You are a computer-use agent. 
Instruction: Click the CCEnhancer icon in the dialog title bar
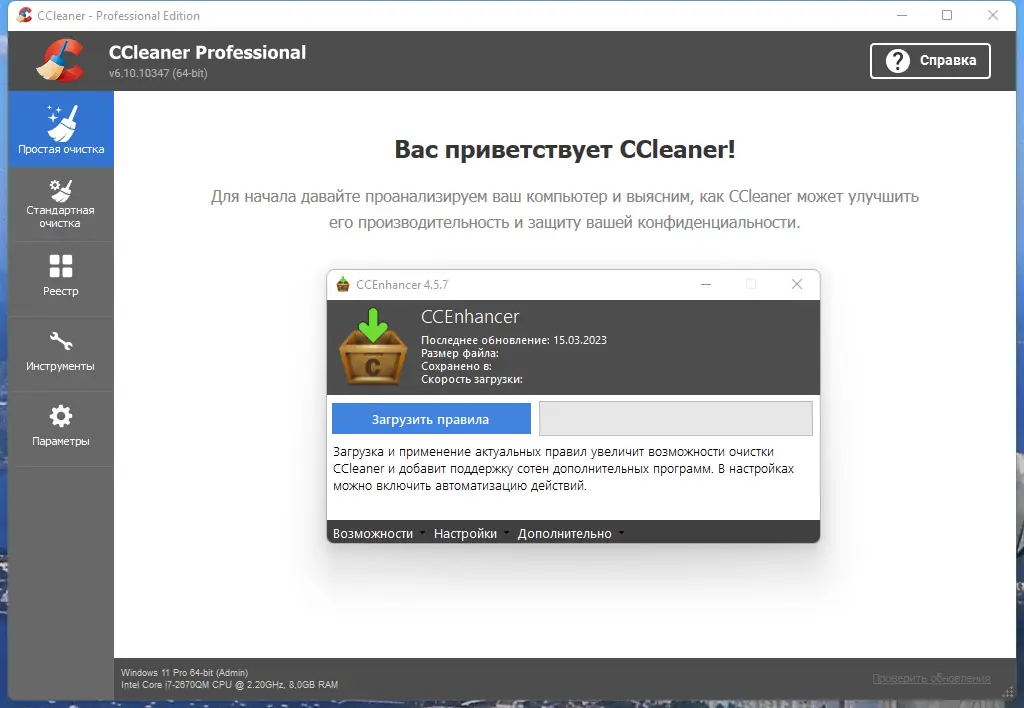coord(340,284)
